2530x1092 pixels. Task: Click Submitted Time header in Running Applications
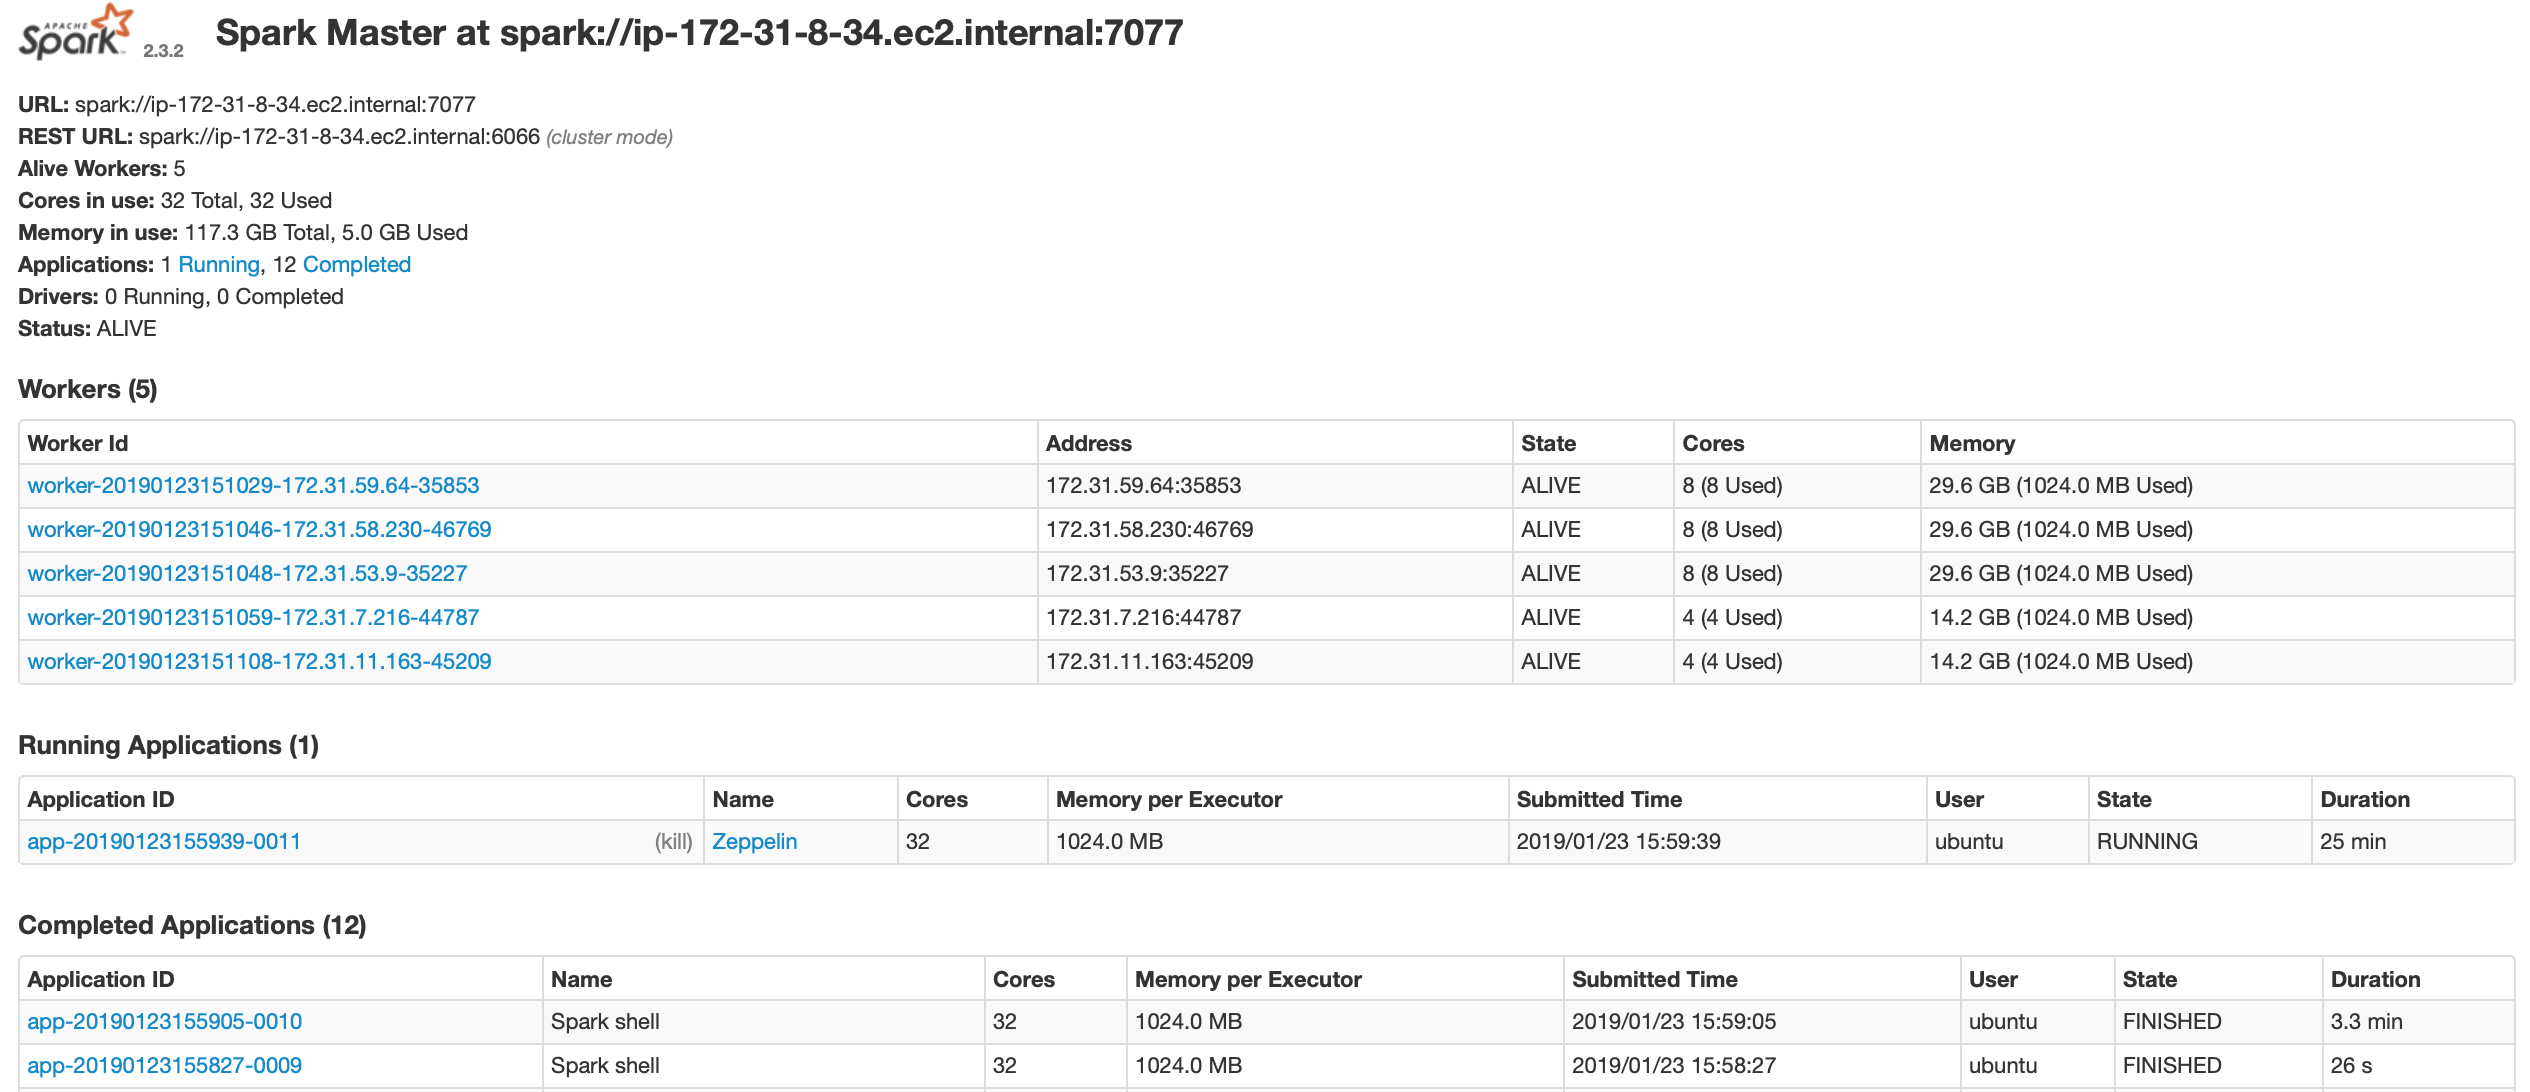tap(1598, 800)
